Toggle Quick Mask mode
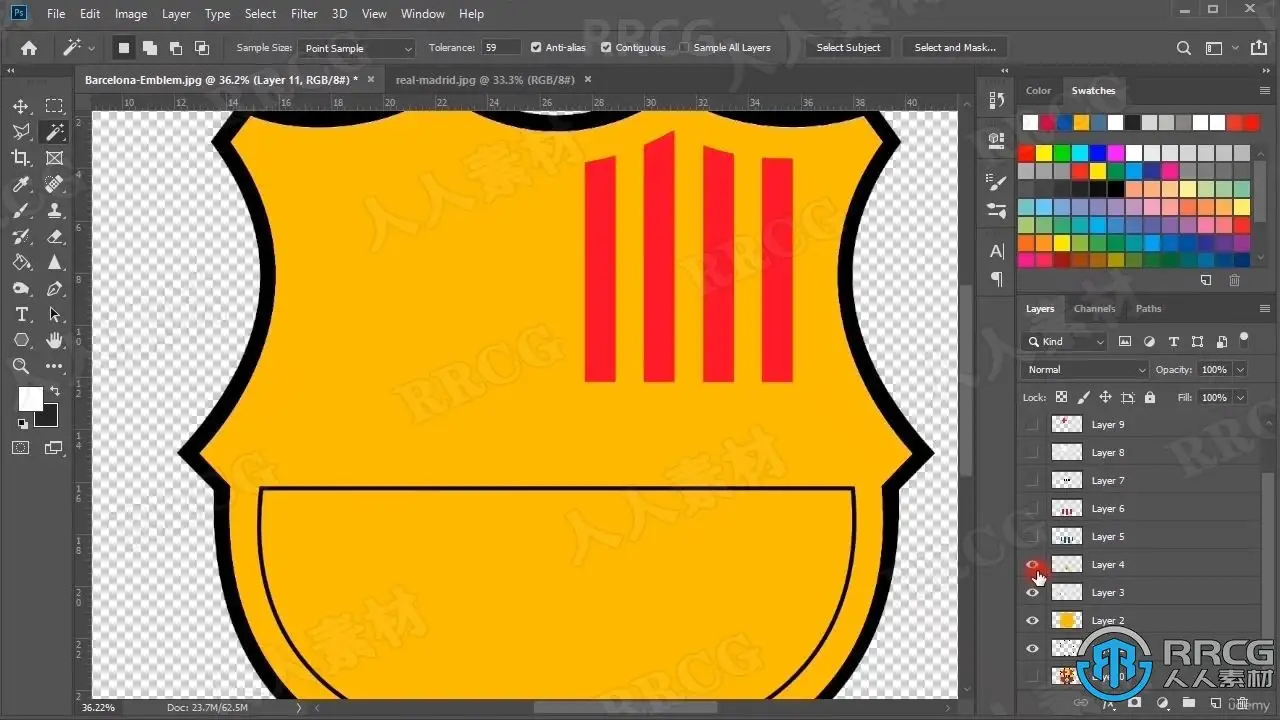1280x720 pixels. (21, 448)
